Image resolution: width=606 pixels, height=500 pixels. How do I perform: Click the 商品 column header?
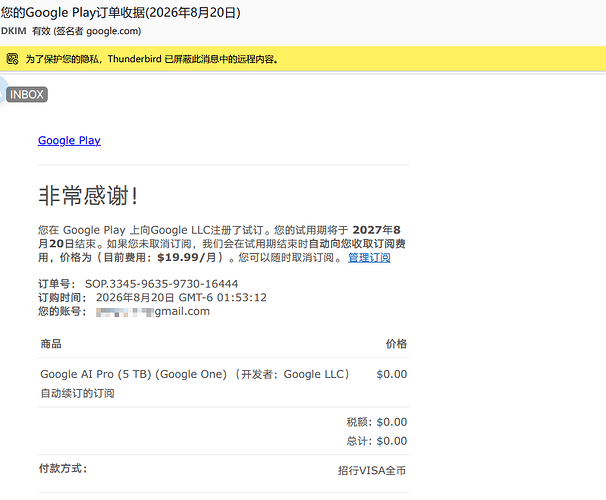(51, 344)
